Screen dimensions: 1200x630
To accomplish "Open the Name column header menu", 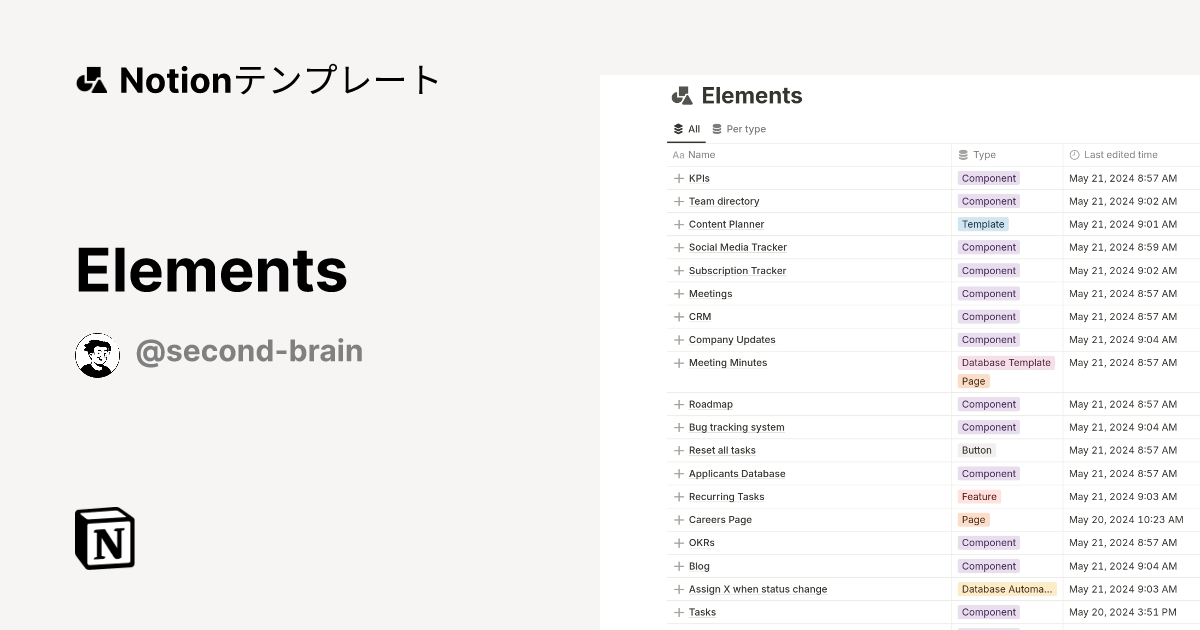I will [699, 155].
